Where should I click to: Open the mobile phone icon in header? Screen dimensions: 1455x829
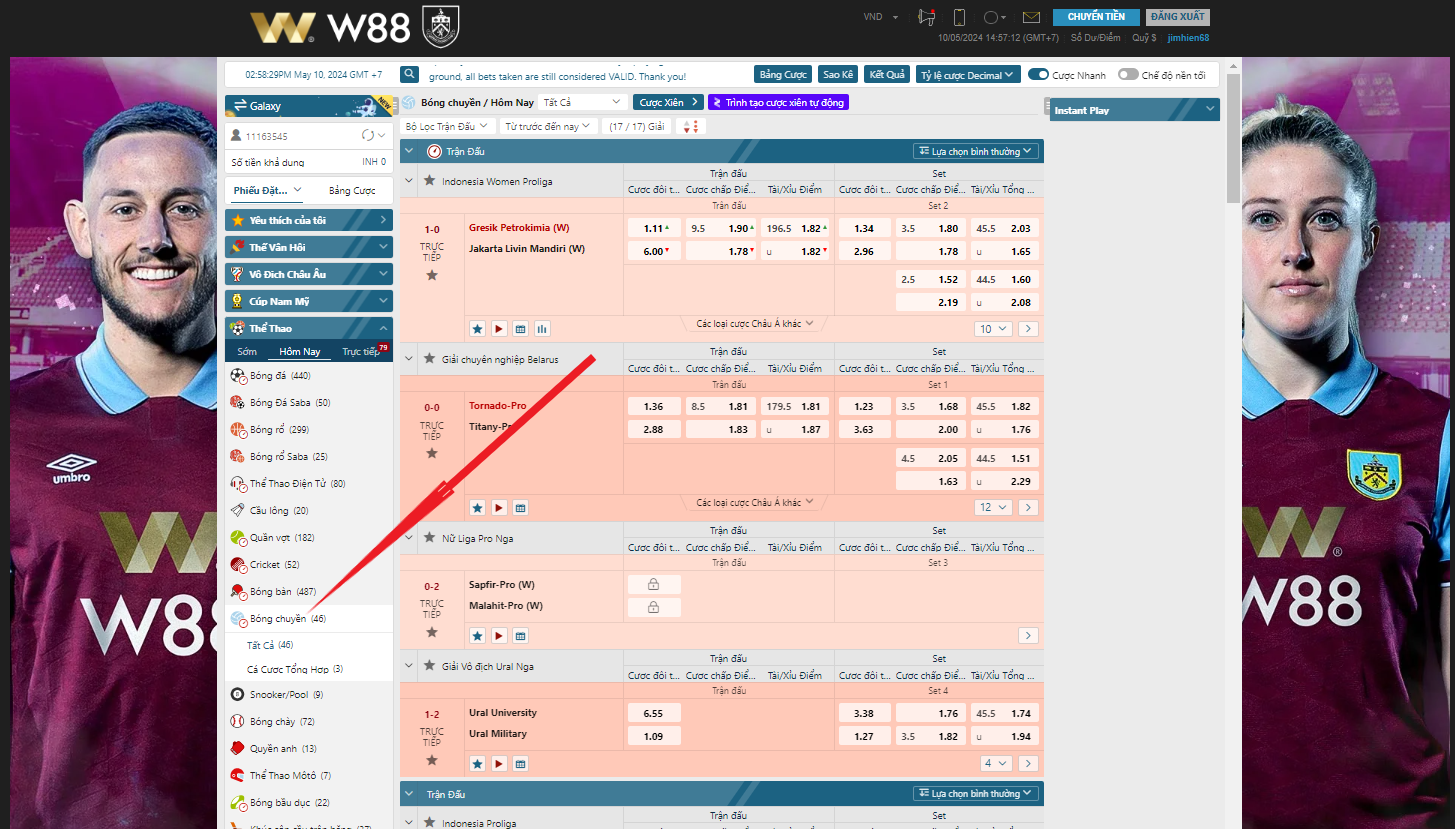[x=959, y=17]
